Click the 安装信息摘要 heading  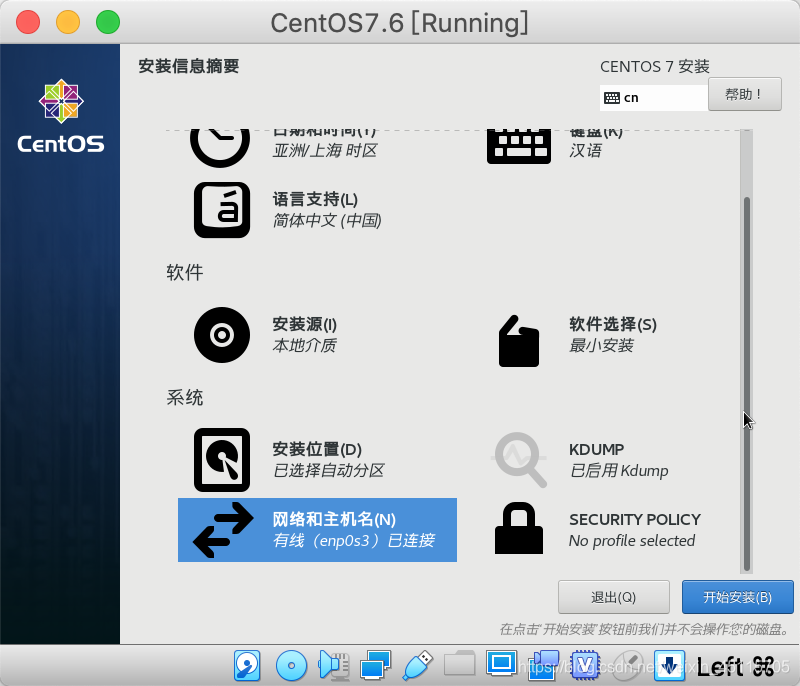tap(189, 66)
